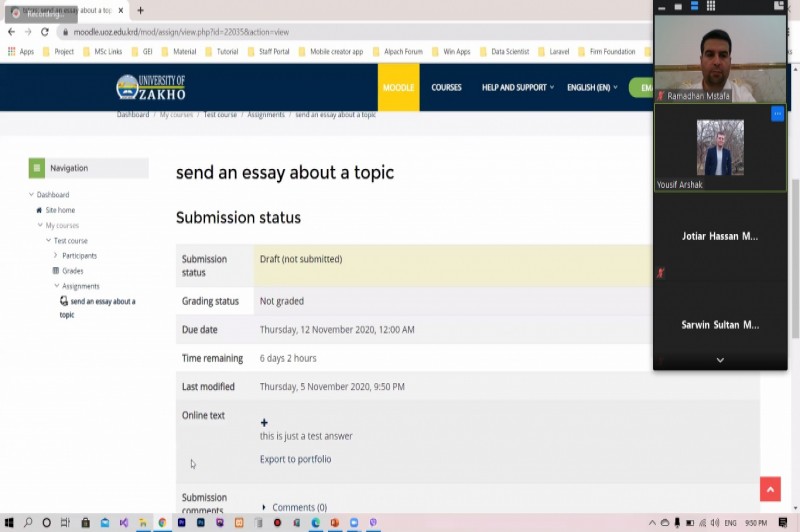Click the browser address bar
800x532 pixels.
pos(300,32)
